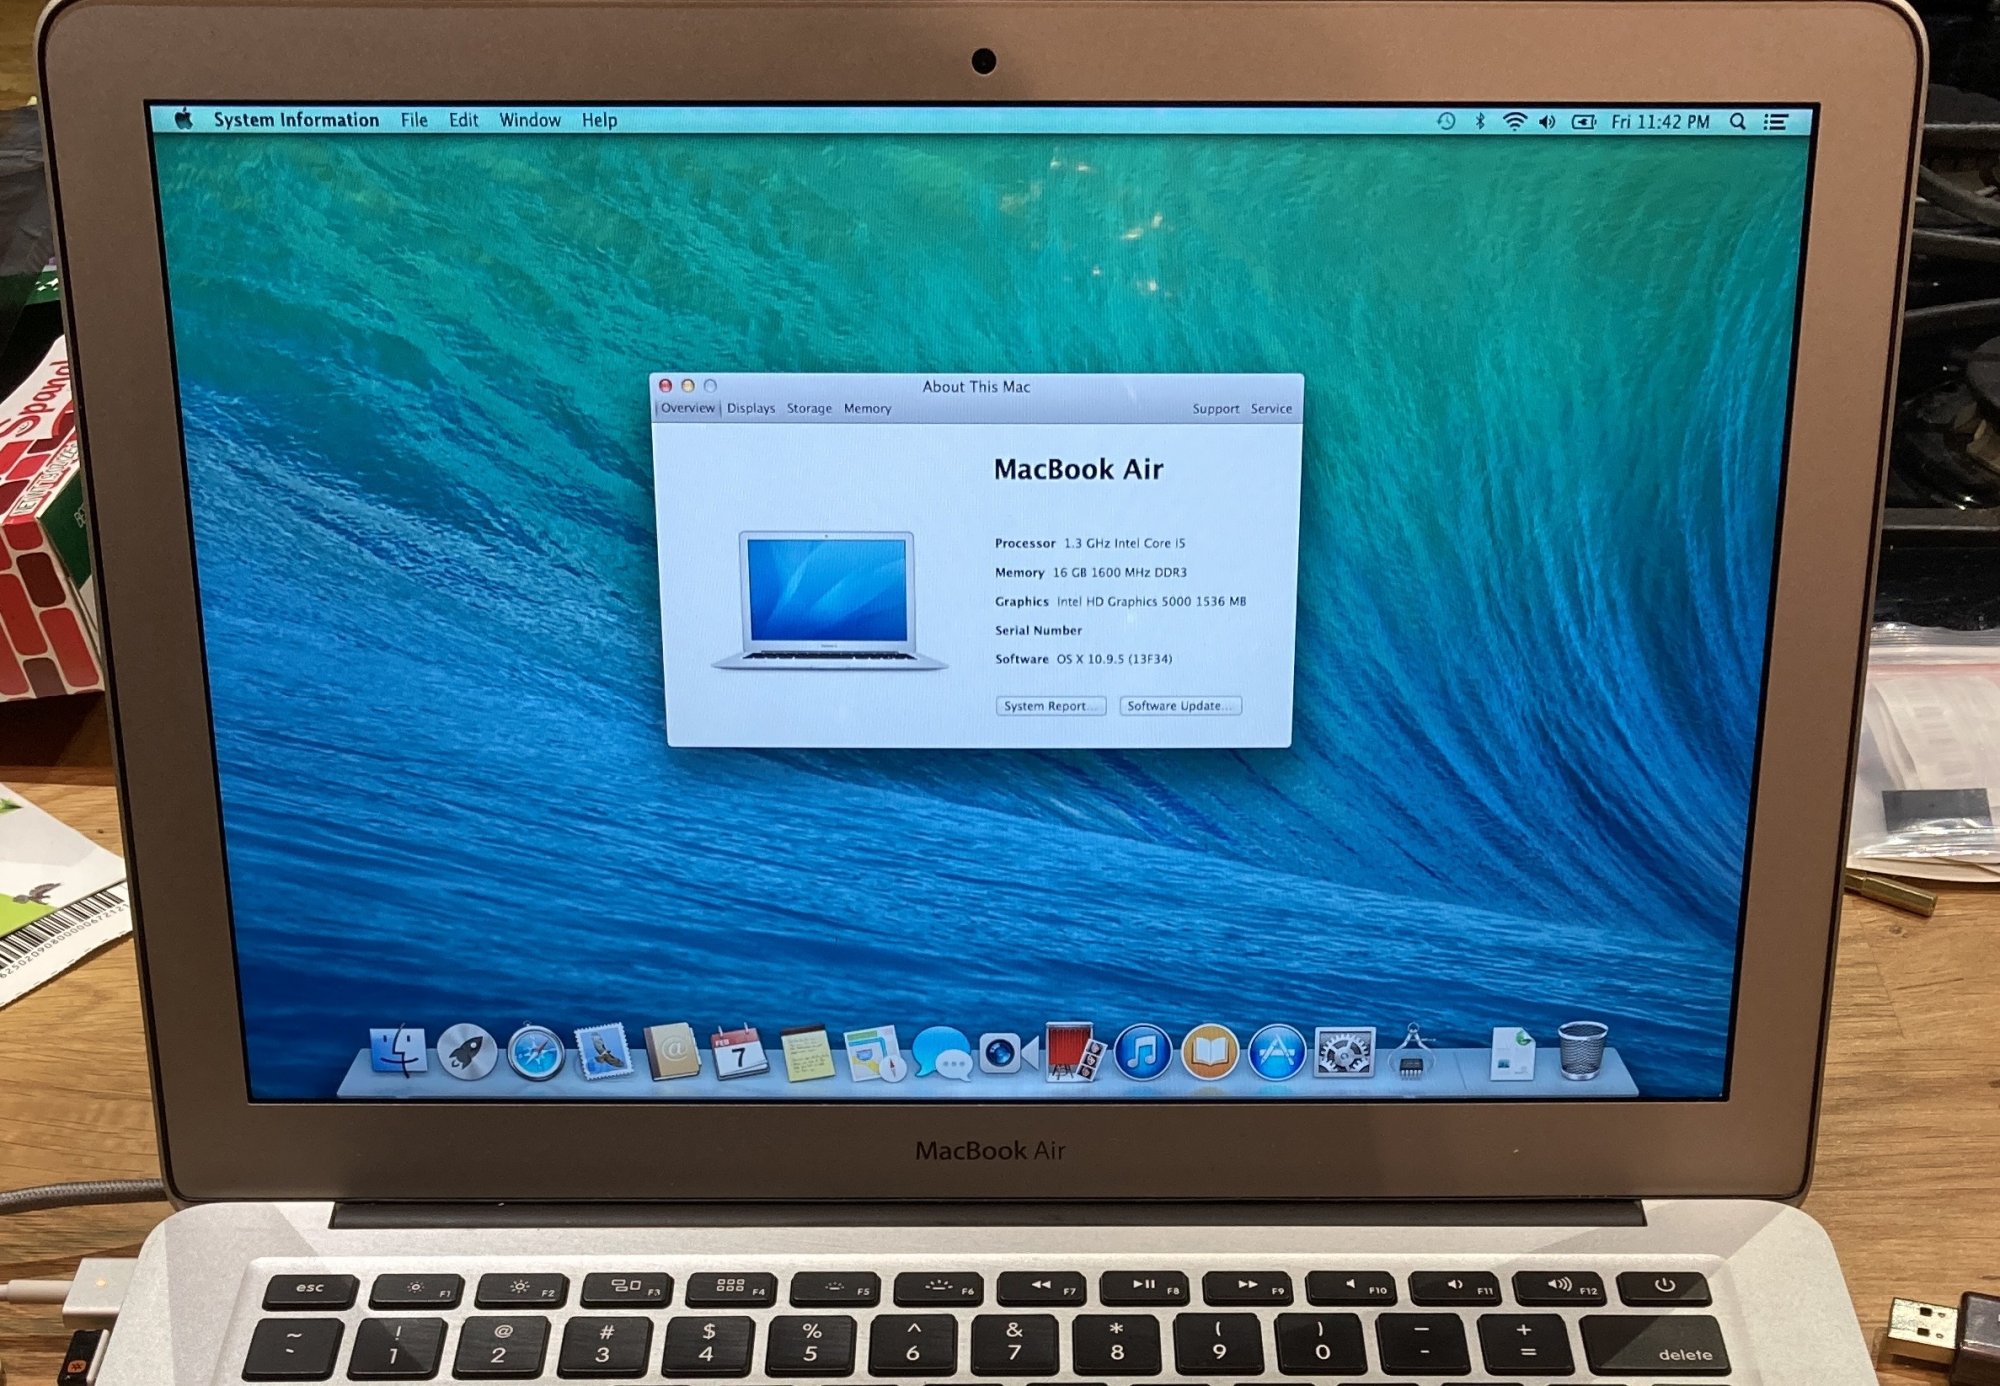The height and width of the screenshot is (1386, 2000).
Task: Click the System Report button
Action: [1050, 706]
